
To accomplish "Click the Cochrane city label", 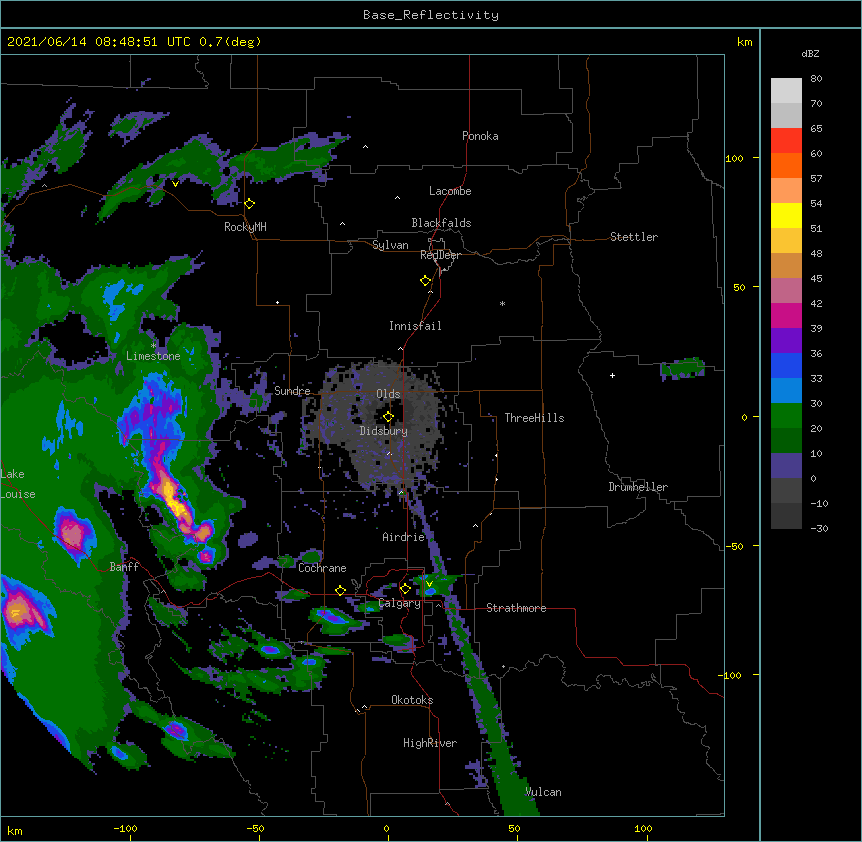I will tap(322, 568).
